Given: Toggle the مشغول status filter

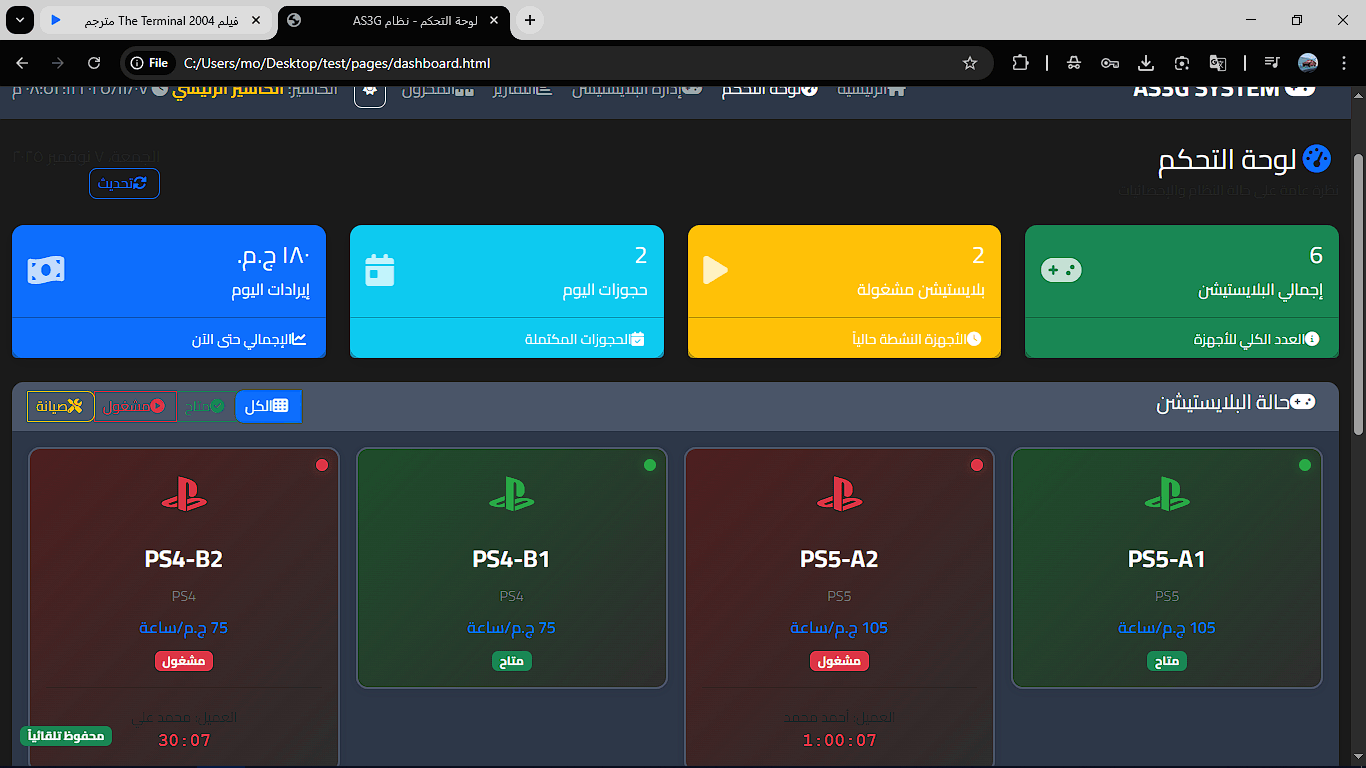Looking at the screenshot, I should (135, 406).
